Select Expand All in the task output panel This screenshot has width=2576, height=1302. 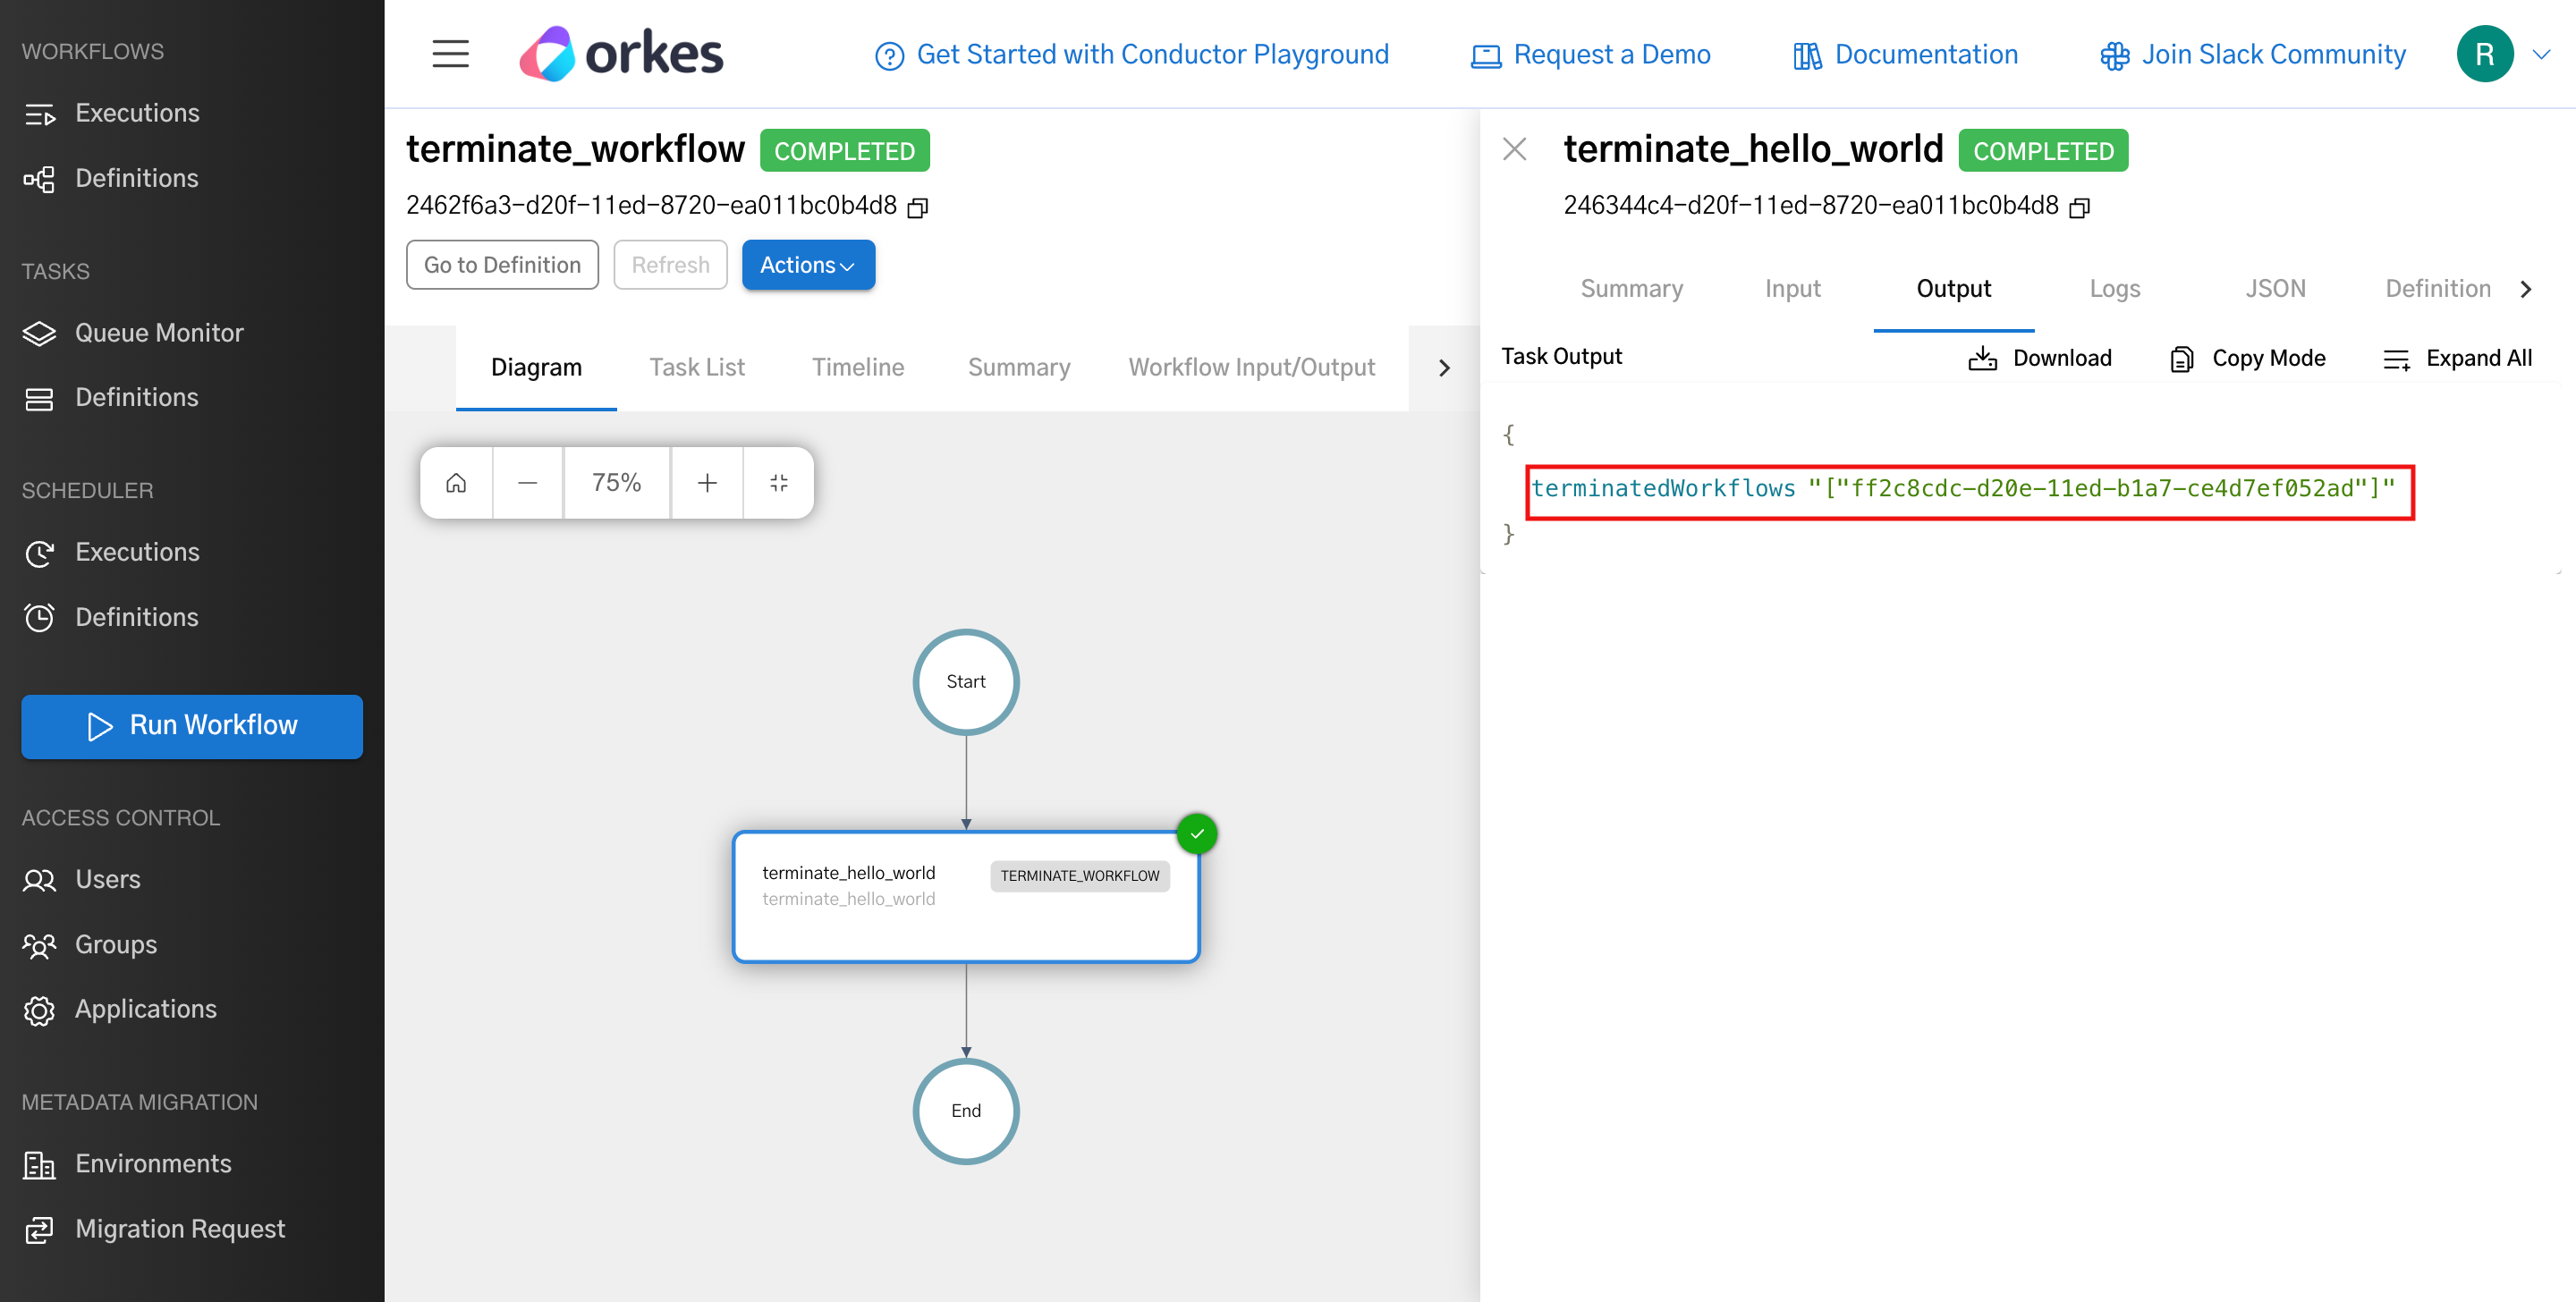pos(2458,358)
